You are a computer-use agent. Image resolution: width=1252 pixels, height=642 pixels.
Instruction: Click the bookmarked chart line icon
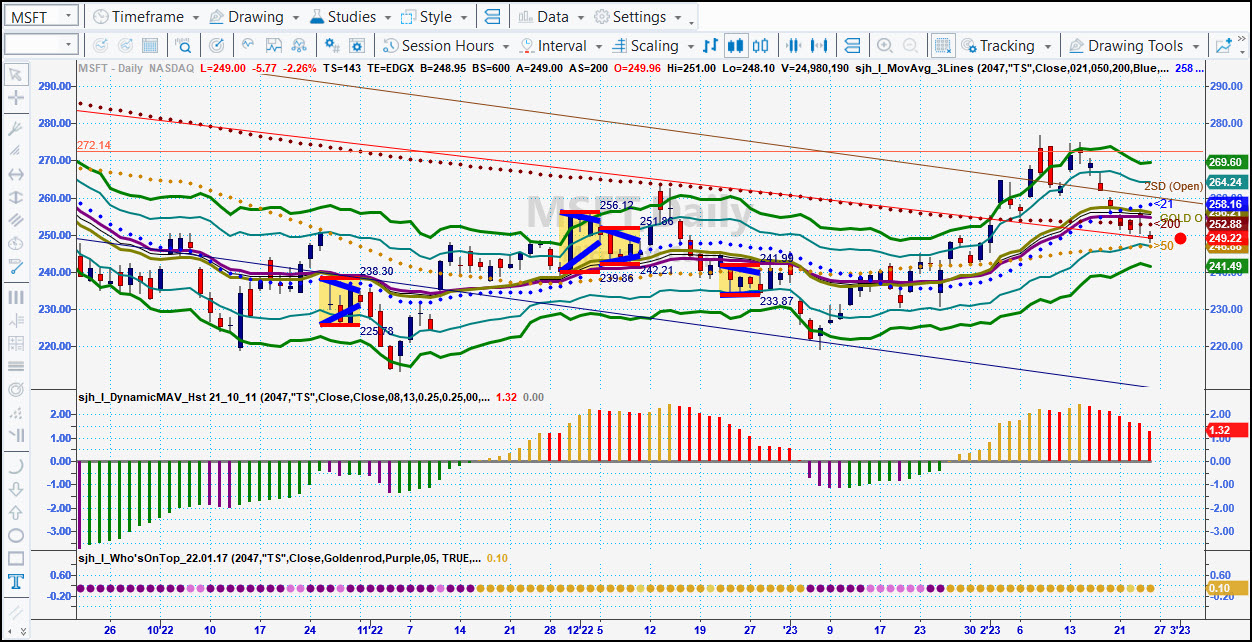tap(276, 46)
